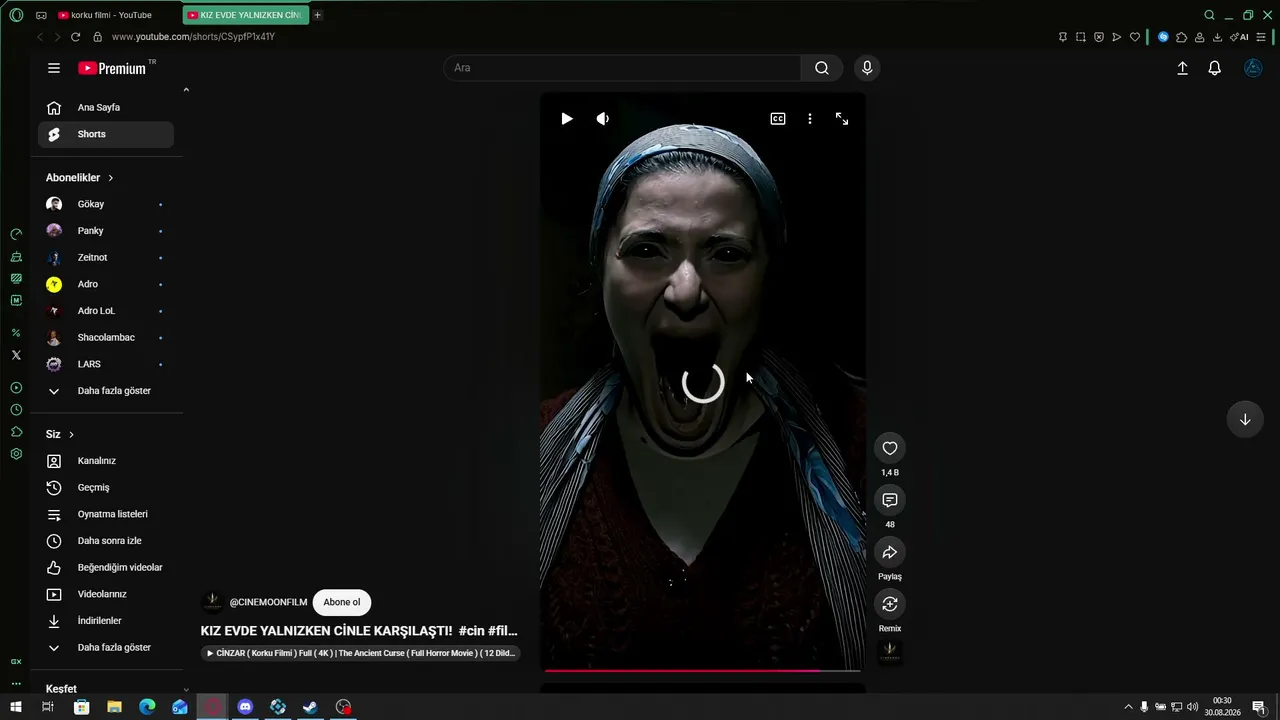Open the browser extensions cube icon

pos(1181,37)
